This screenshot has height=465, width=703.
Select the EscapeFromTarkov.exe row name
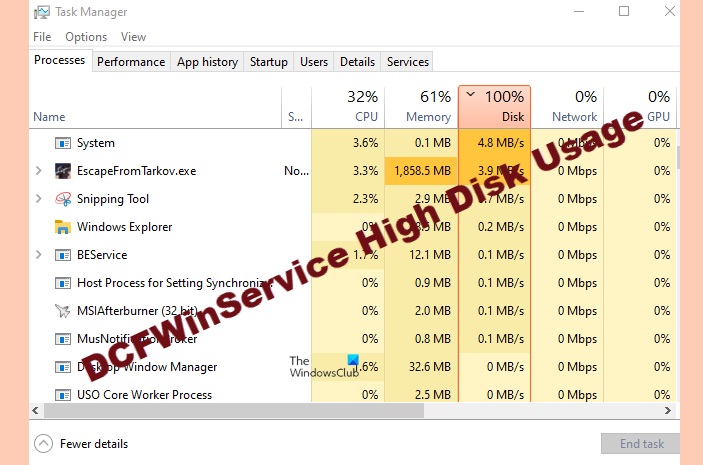coord(137,171)
